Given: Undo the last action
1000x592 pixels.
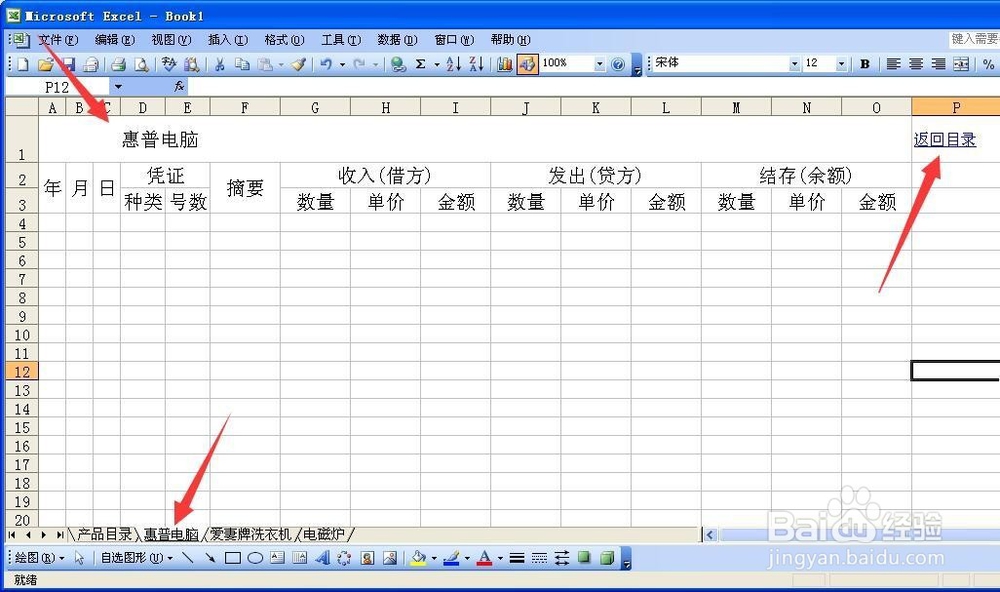Looking at the screenshot, I should coord(326,64).
